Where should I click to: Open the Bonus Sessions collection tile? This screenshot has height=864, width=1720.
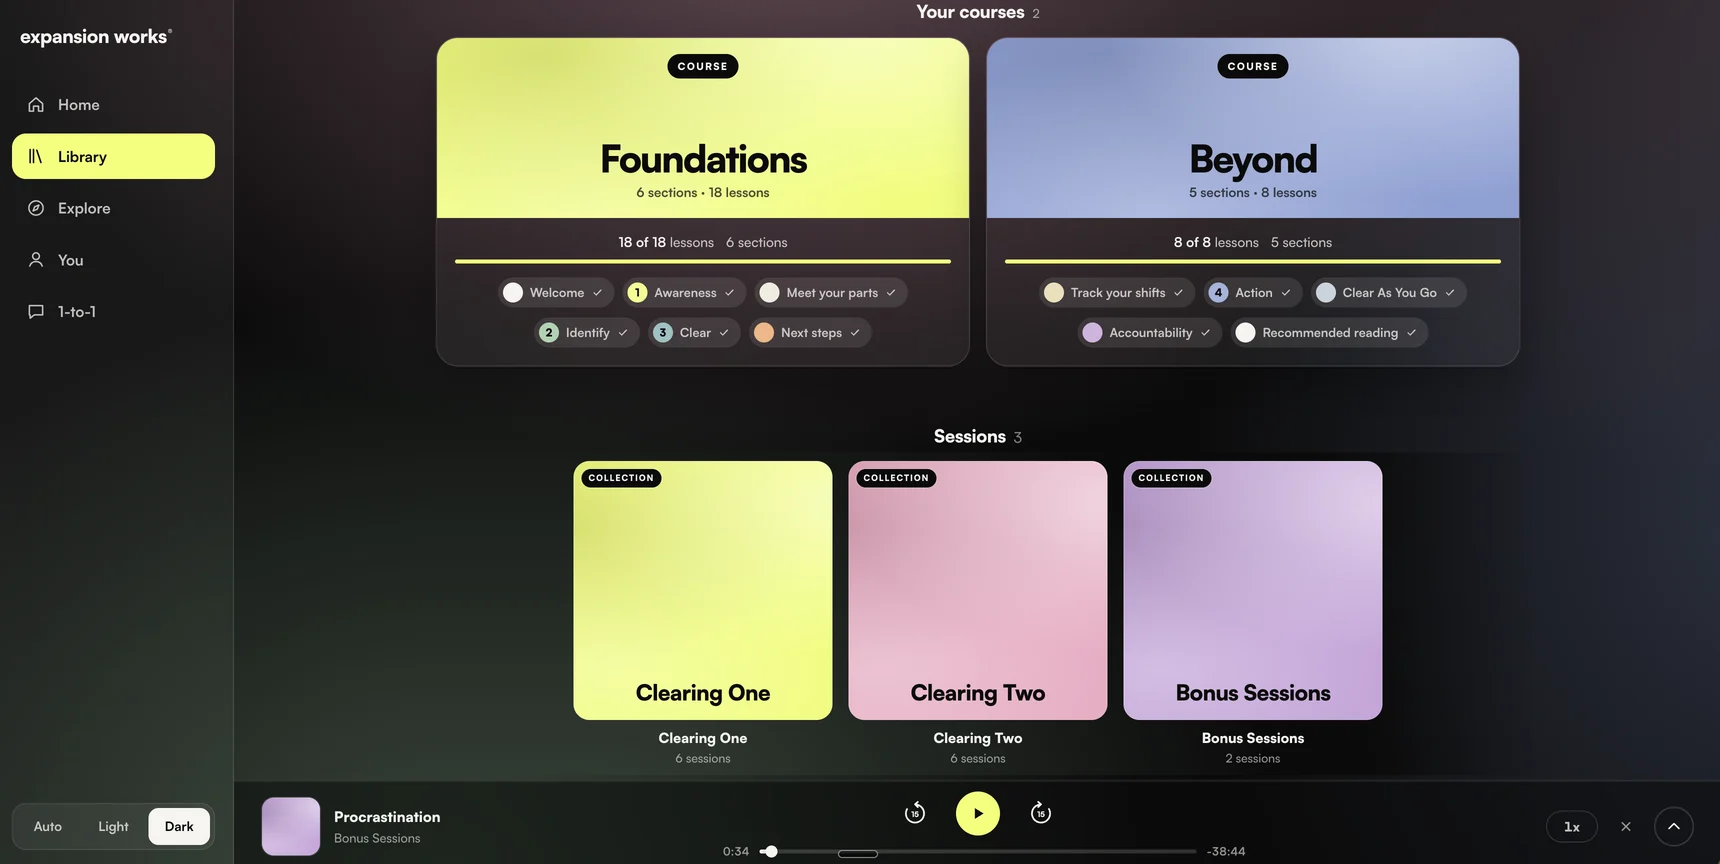[x=1253, y=590]
